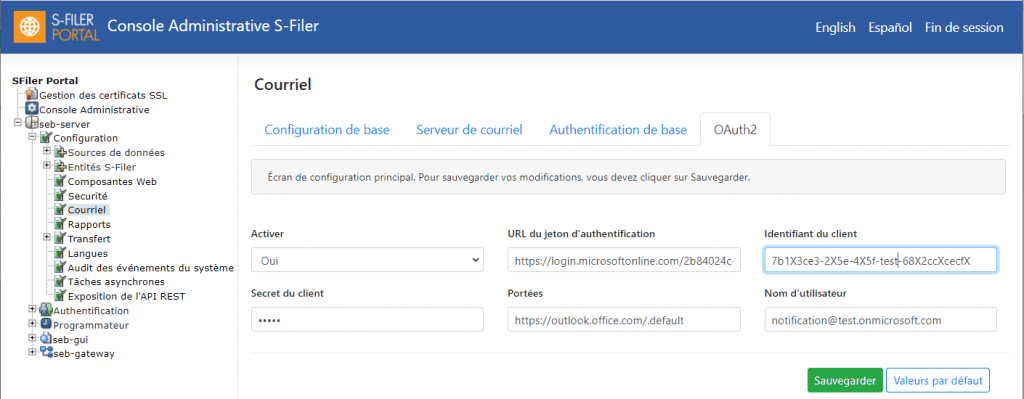Select Courriel tree label
This screenshot has width=1024, height=399.
tap(87, 210)
